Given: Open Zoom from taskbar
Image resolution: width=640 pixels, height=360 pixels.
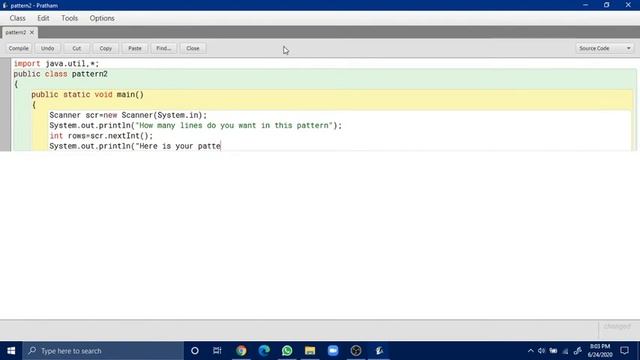Looking at the screenshot, I should point(333,351).
